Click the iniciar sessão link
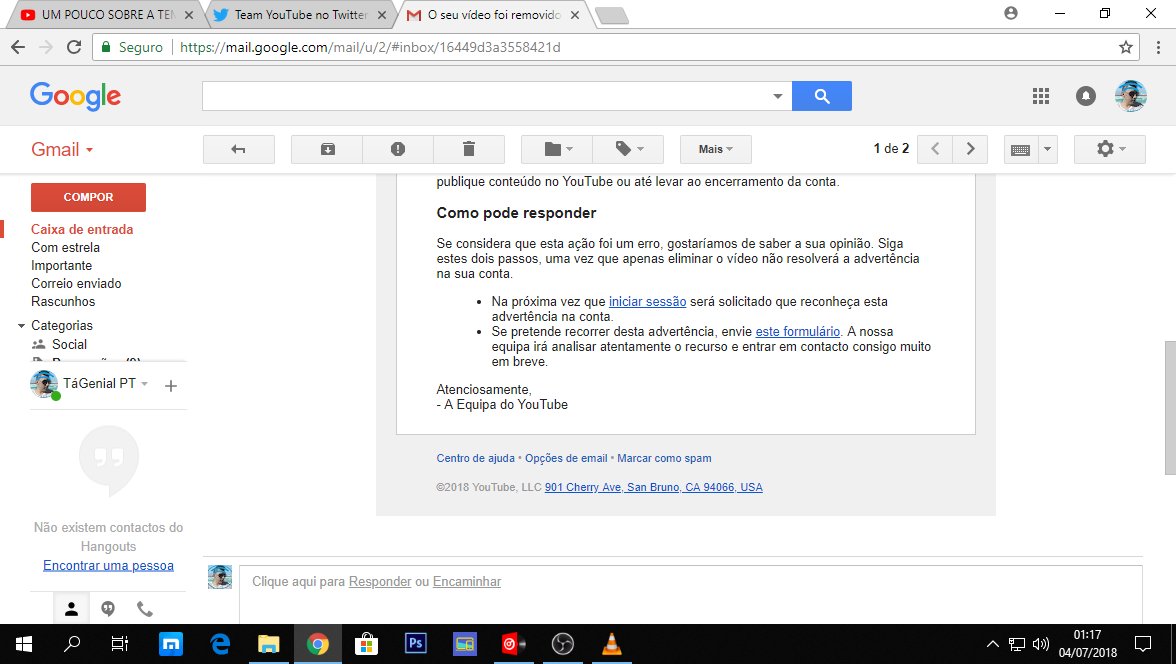Screen dimensions: 1176x664 [x=647, y=302]
